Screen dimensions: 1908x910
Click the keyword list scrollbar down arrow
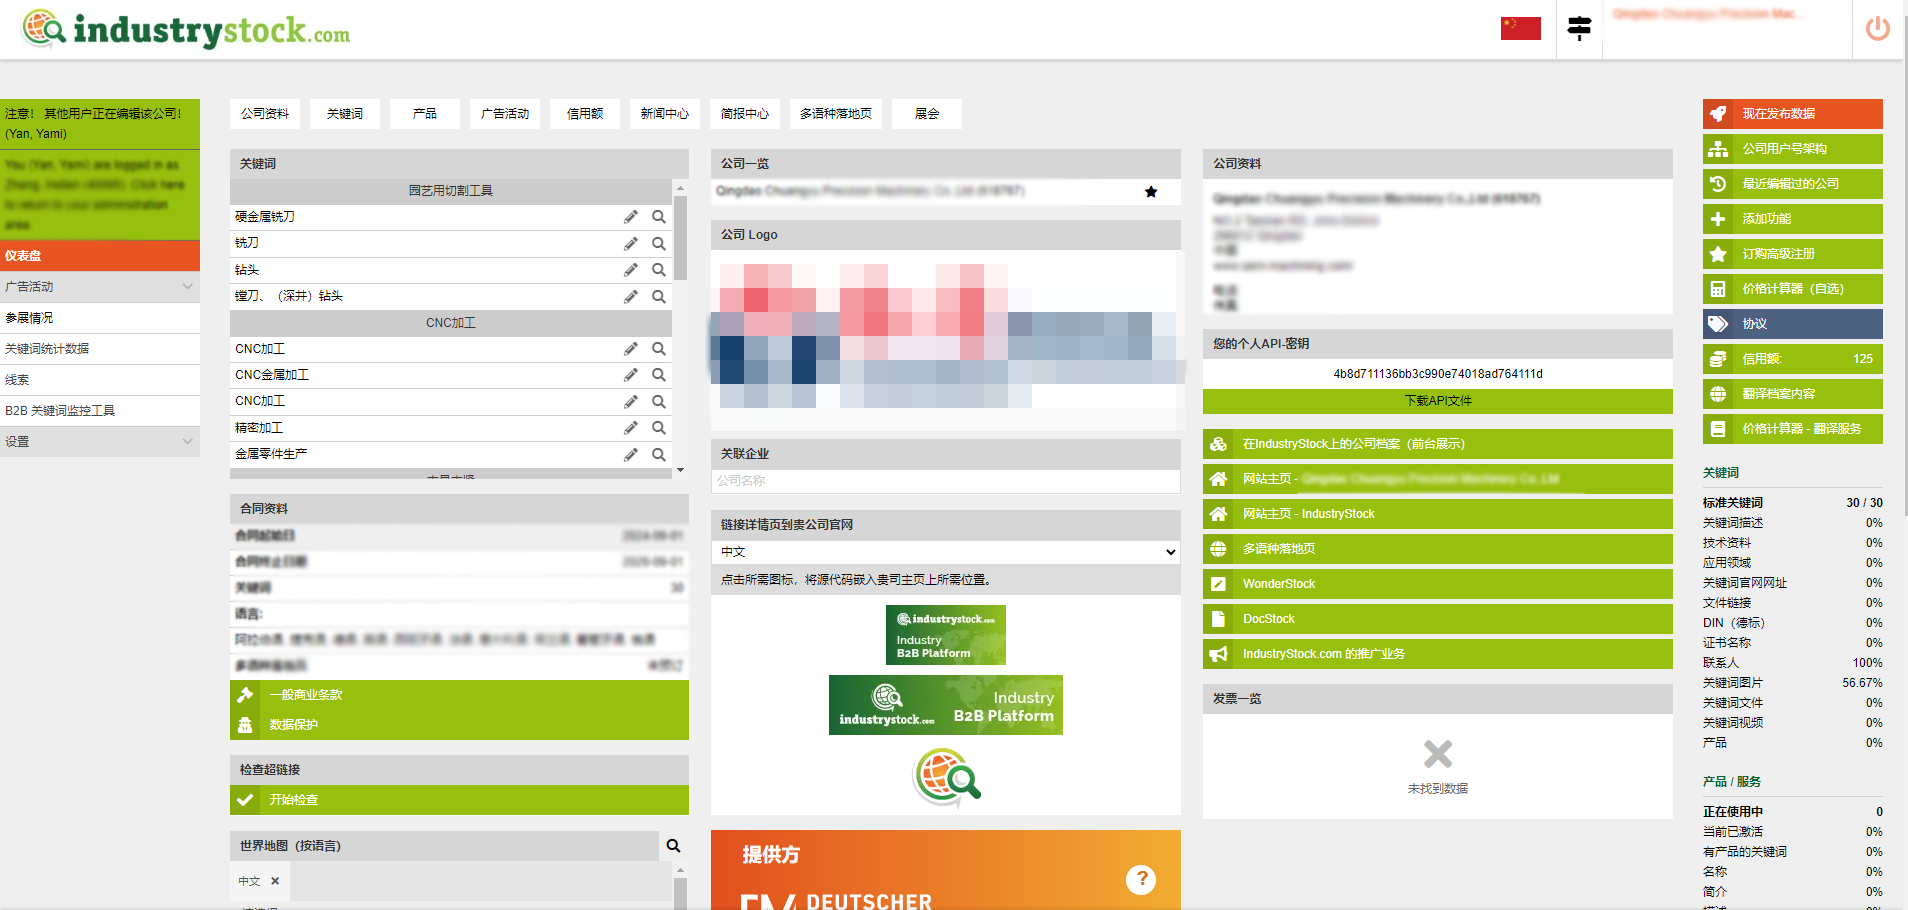pos(680,470)
